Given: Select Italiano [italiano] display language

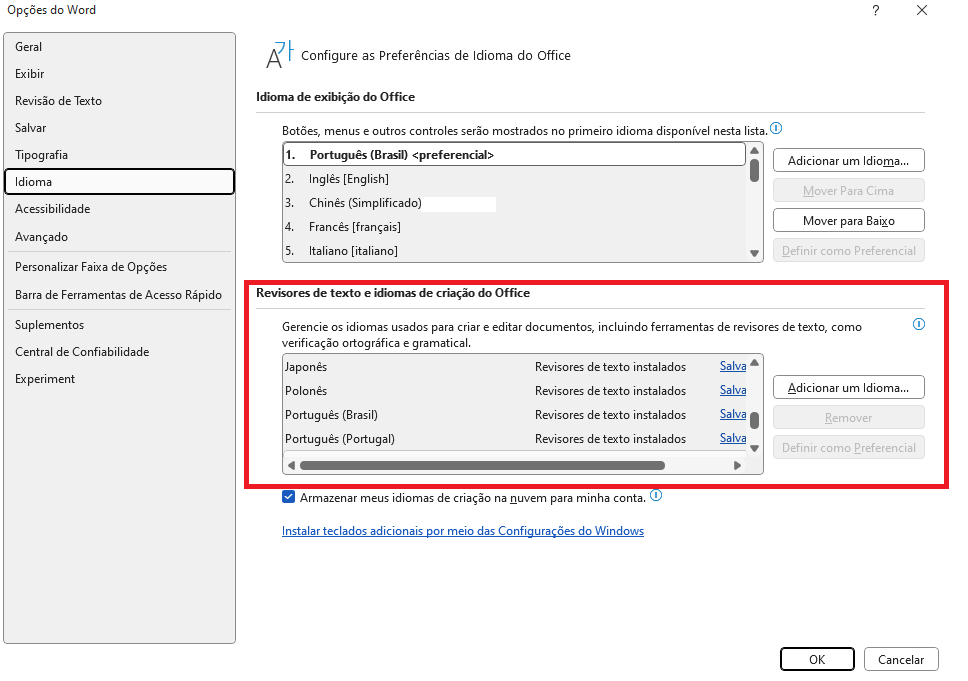Looking at the screenshot, I should pos(514,251).
